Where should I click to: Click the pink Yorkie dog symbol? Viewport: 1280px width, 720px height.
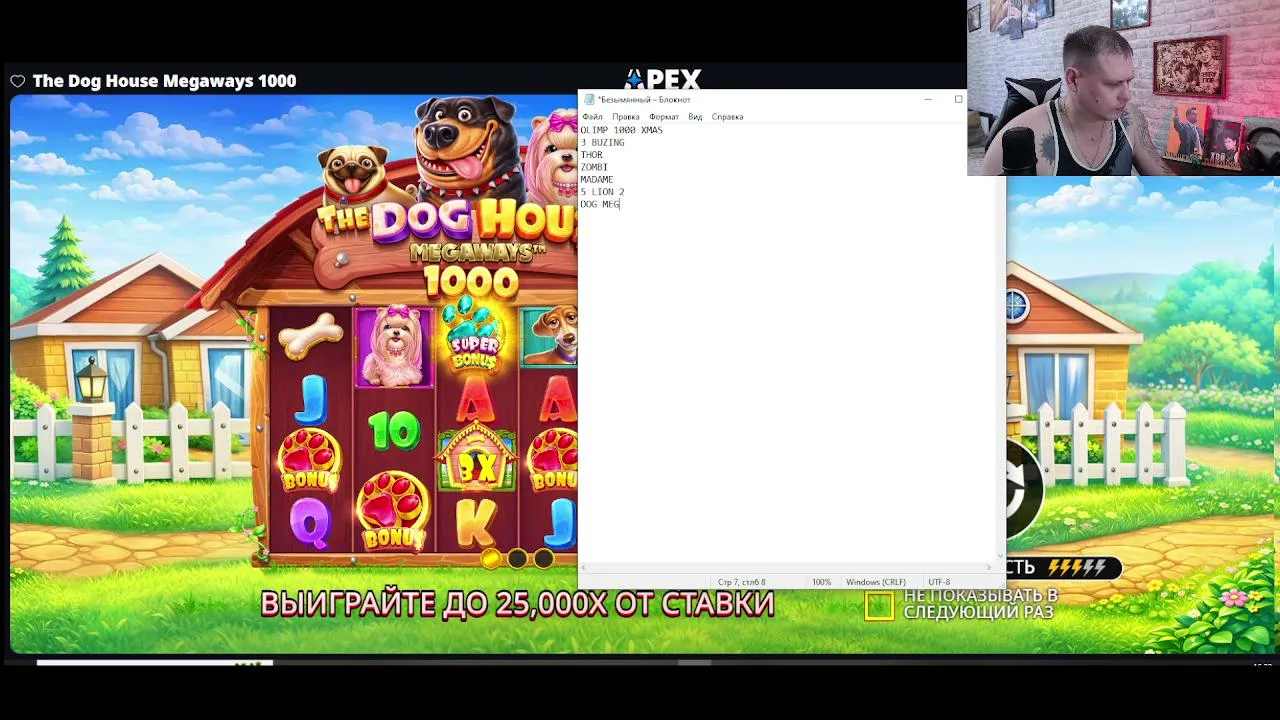point(394,347)
